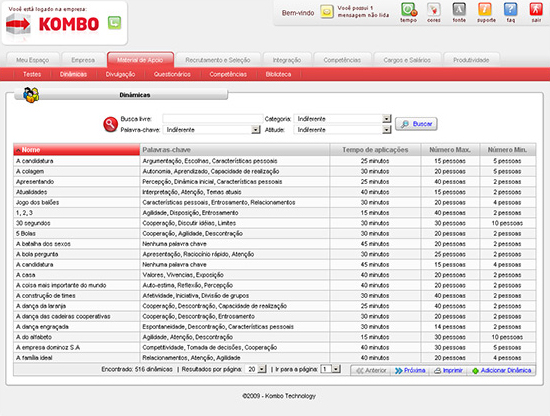
Task: Click the tempo clock icon
Action: point(409,10)
